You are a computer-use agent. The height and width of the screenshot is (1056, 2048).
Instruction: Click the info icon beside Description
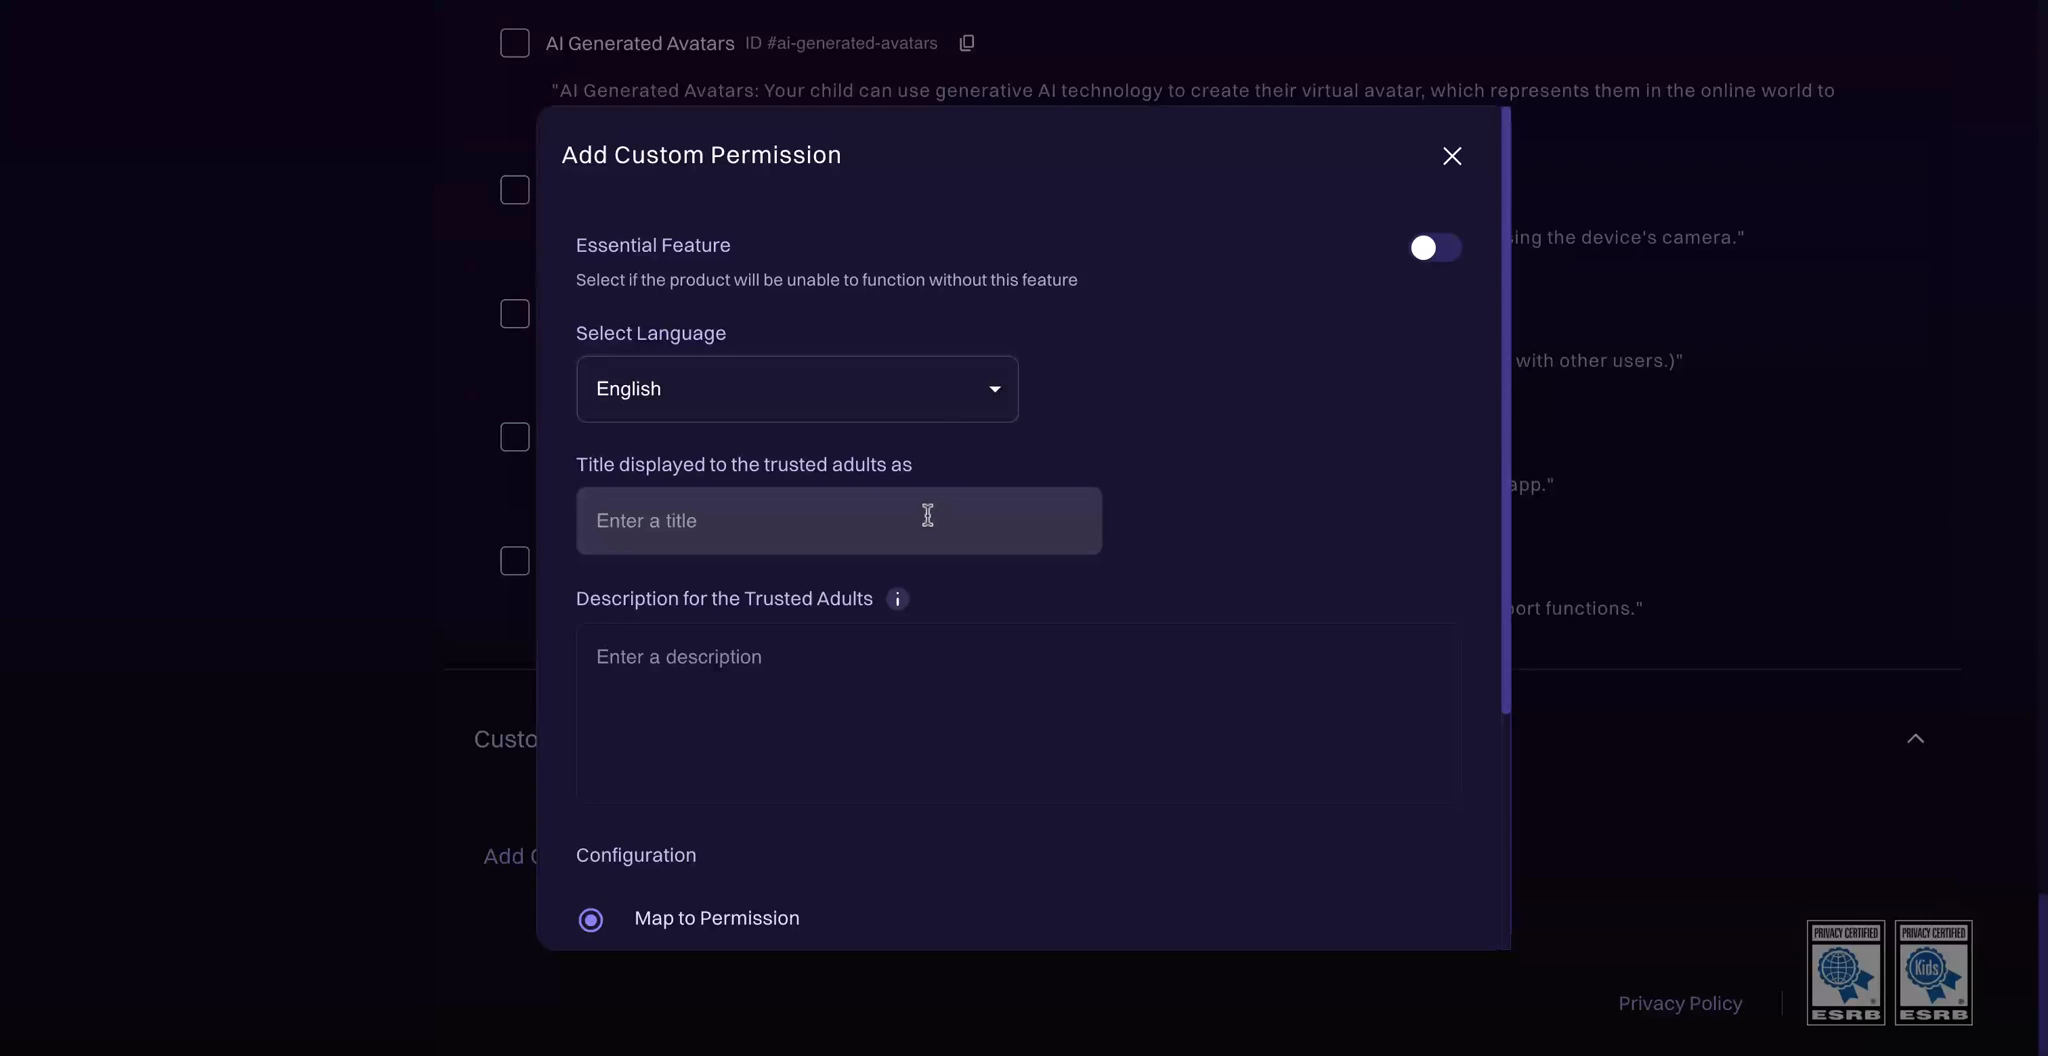pyautogui.click(x=897, y=599)
